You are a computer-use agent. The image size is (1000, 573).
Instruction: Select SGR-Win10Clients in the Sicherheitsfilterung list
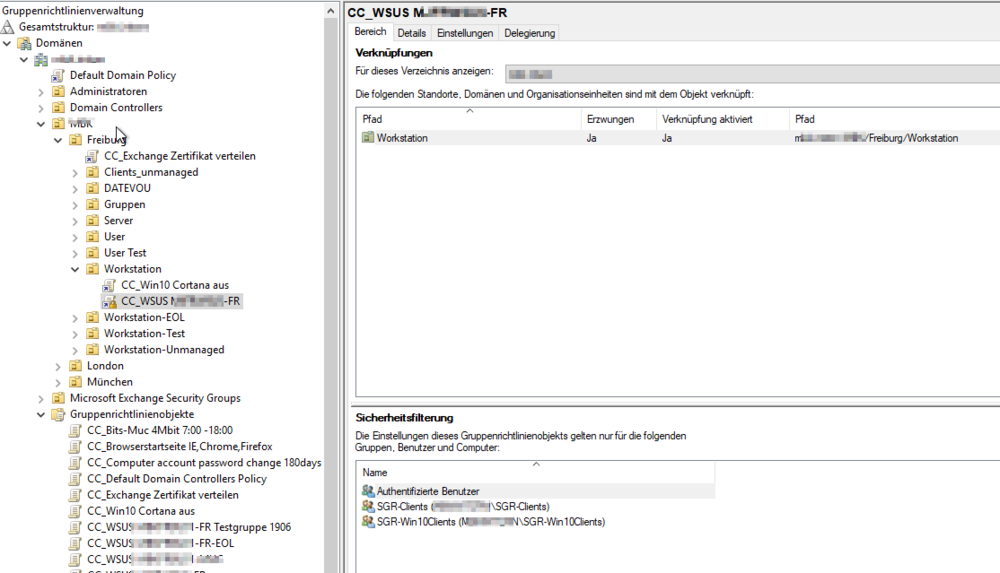pos(490,522)
